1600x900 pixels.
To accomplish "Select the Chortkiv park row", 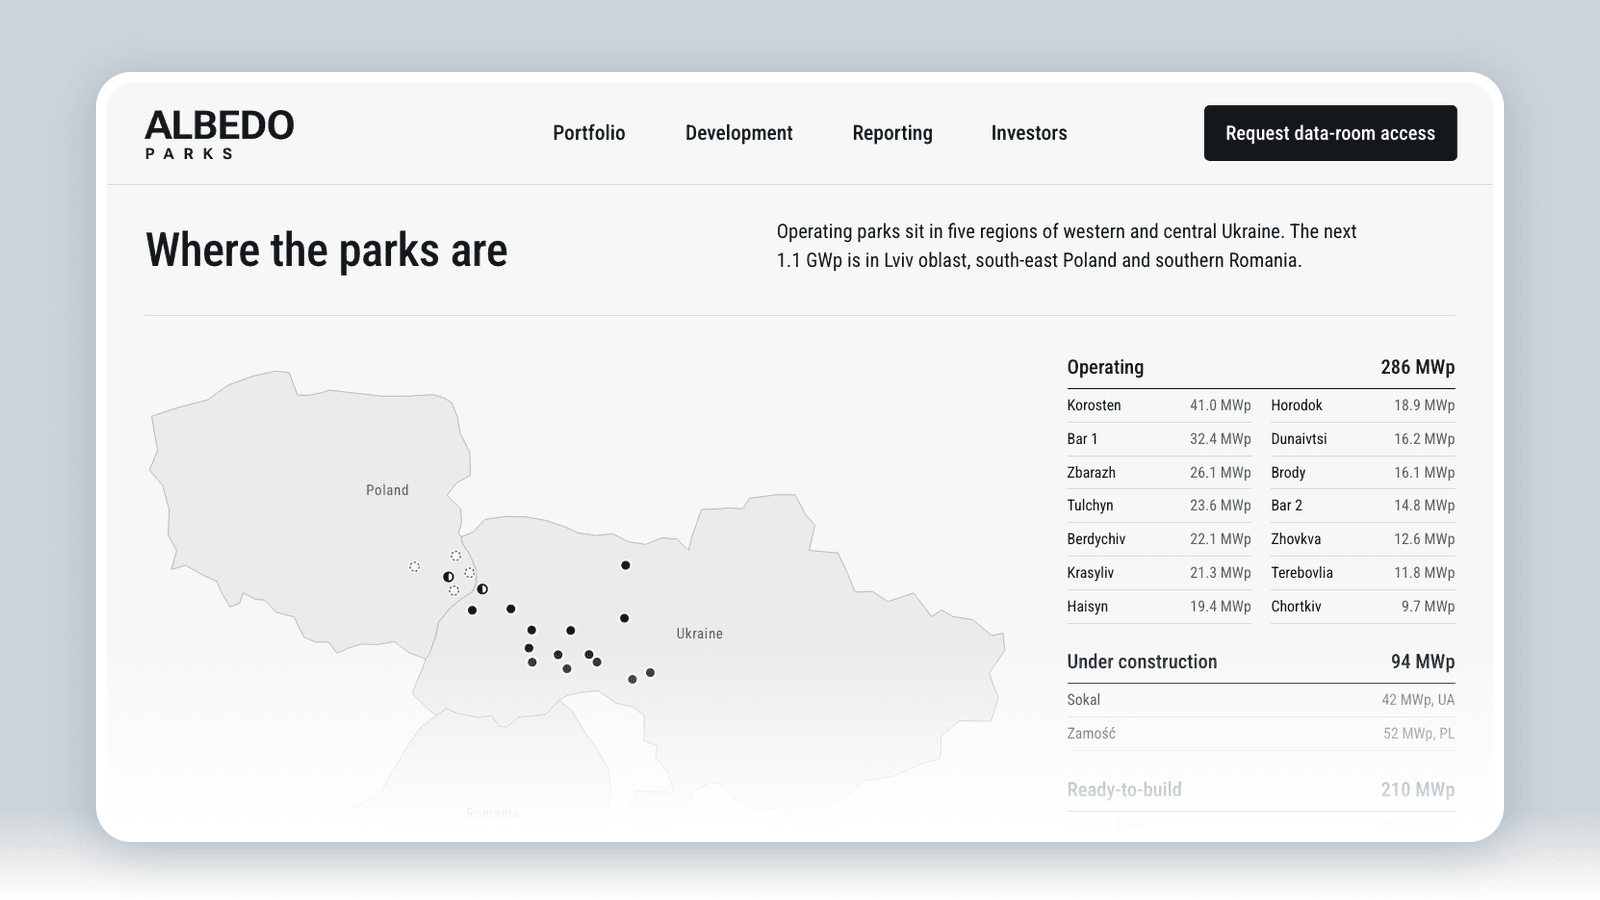I will (x=1363, y=606).
